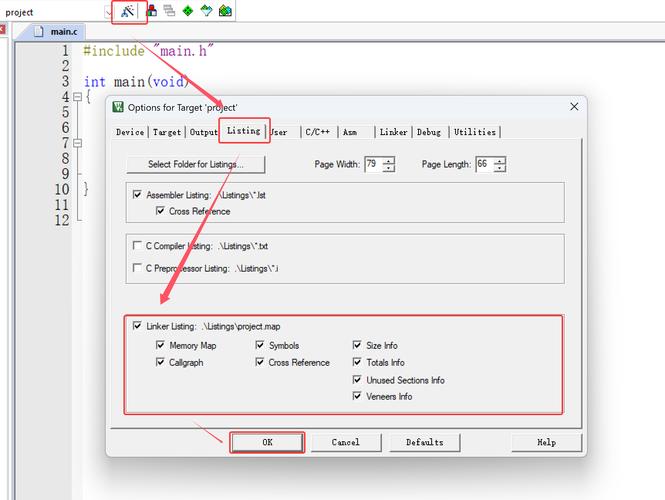
Task: Enable the C Preprocessor Listing checkbox
Action: pos(137,268)
